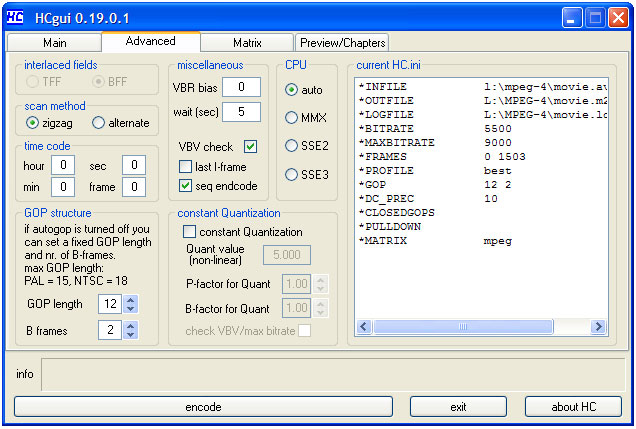
Task: Enable the constant Quantization checkbox
Action: 189,232
